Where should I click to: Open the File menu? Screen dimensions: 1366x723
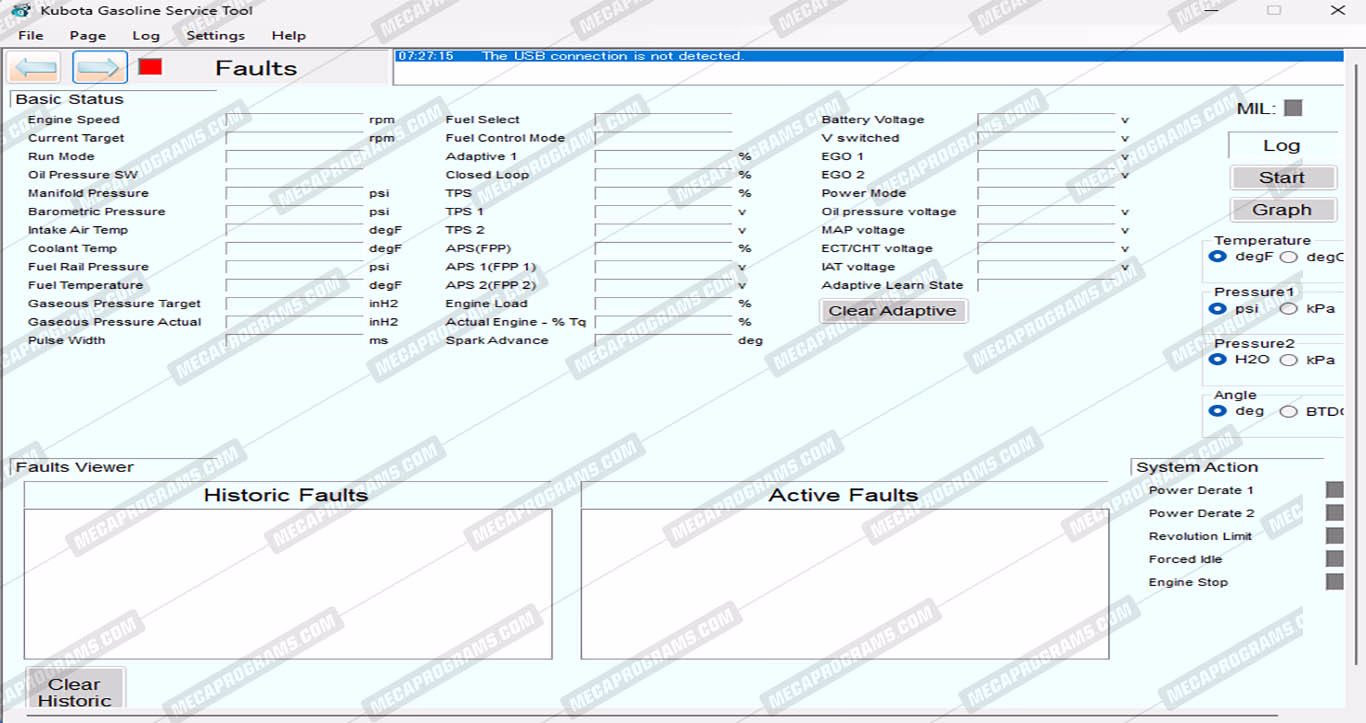(x=31, y=35)
